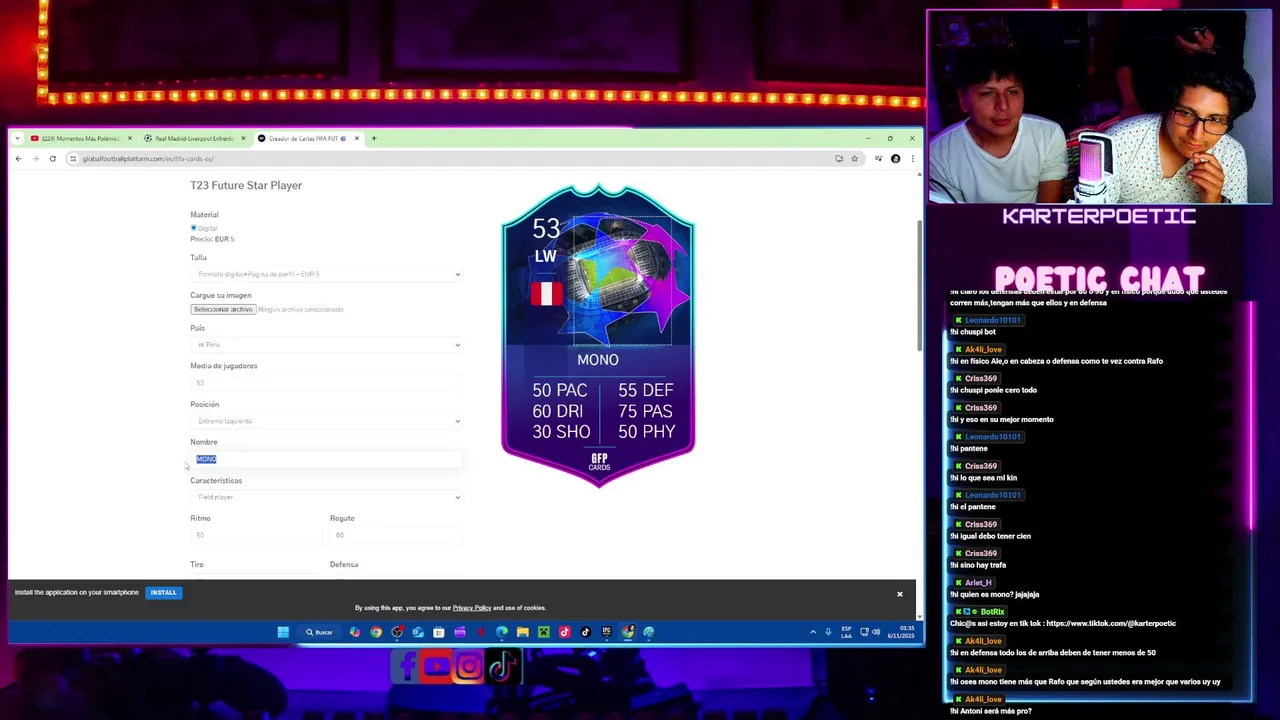Open the País dropdown showing Peru
Image resolution: width=1280 pixels, height=720 pixels.
pos(326,345)
